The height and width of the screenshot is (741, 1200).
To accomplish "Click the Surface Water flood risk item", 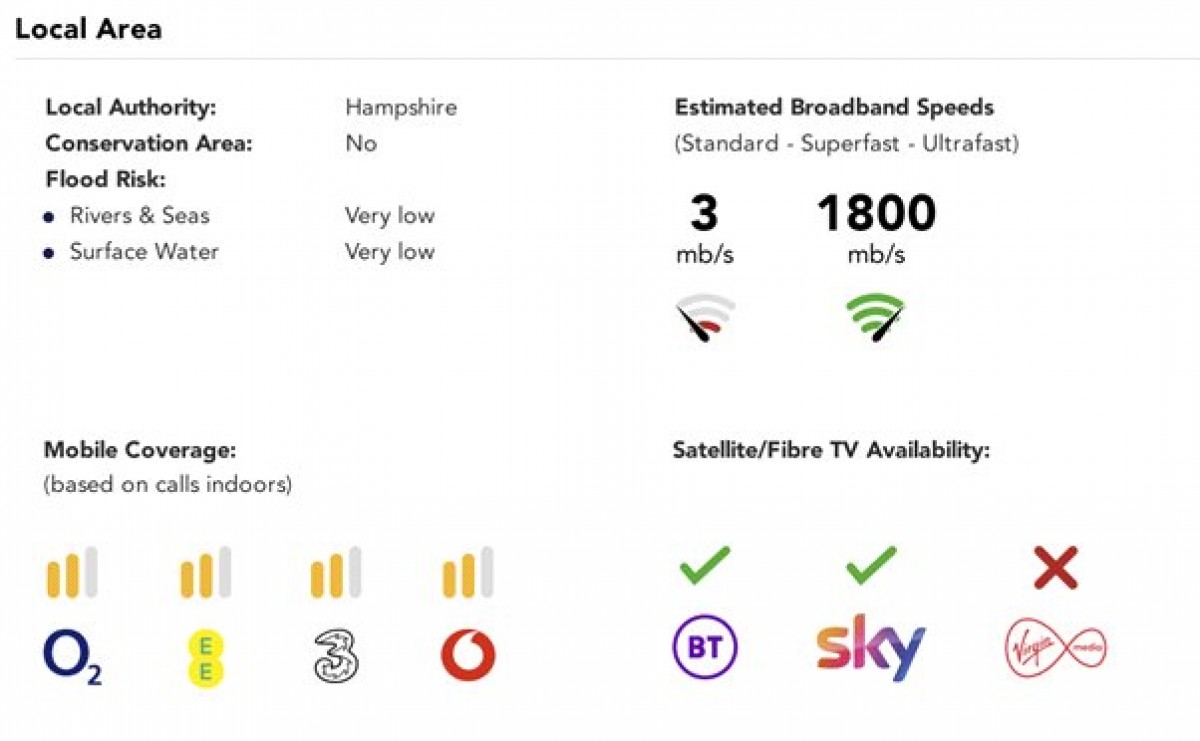I will (144, 251).
